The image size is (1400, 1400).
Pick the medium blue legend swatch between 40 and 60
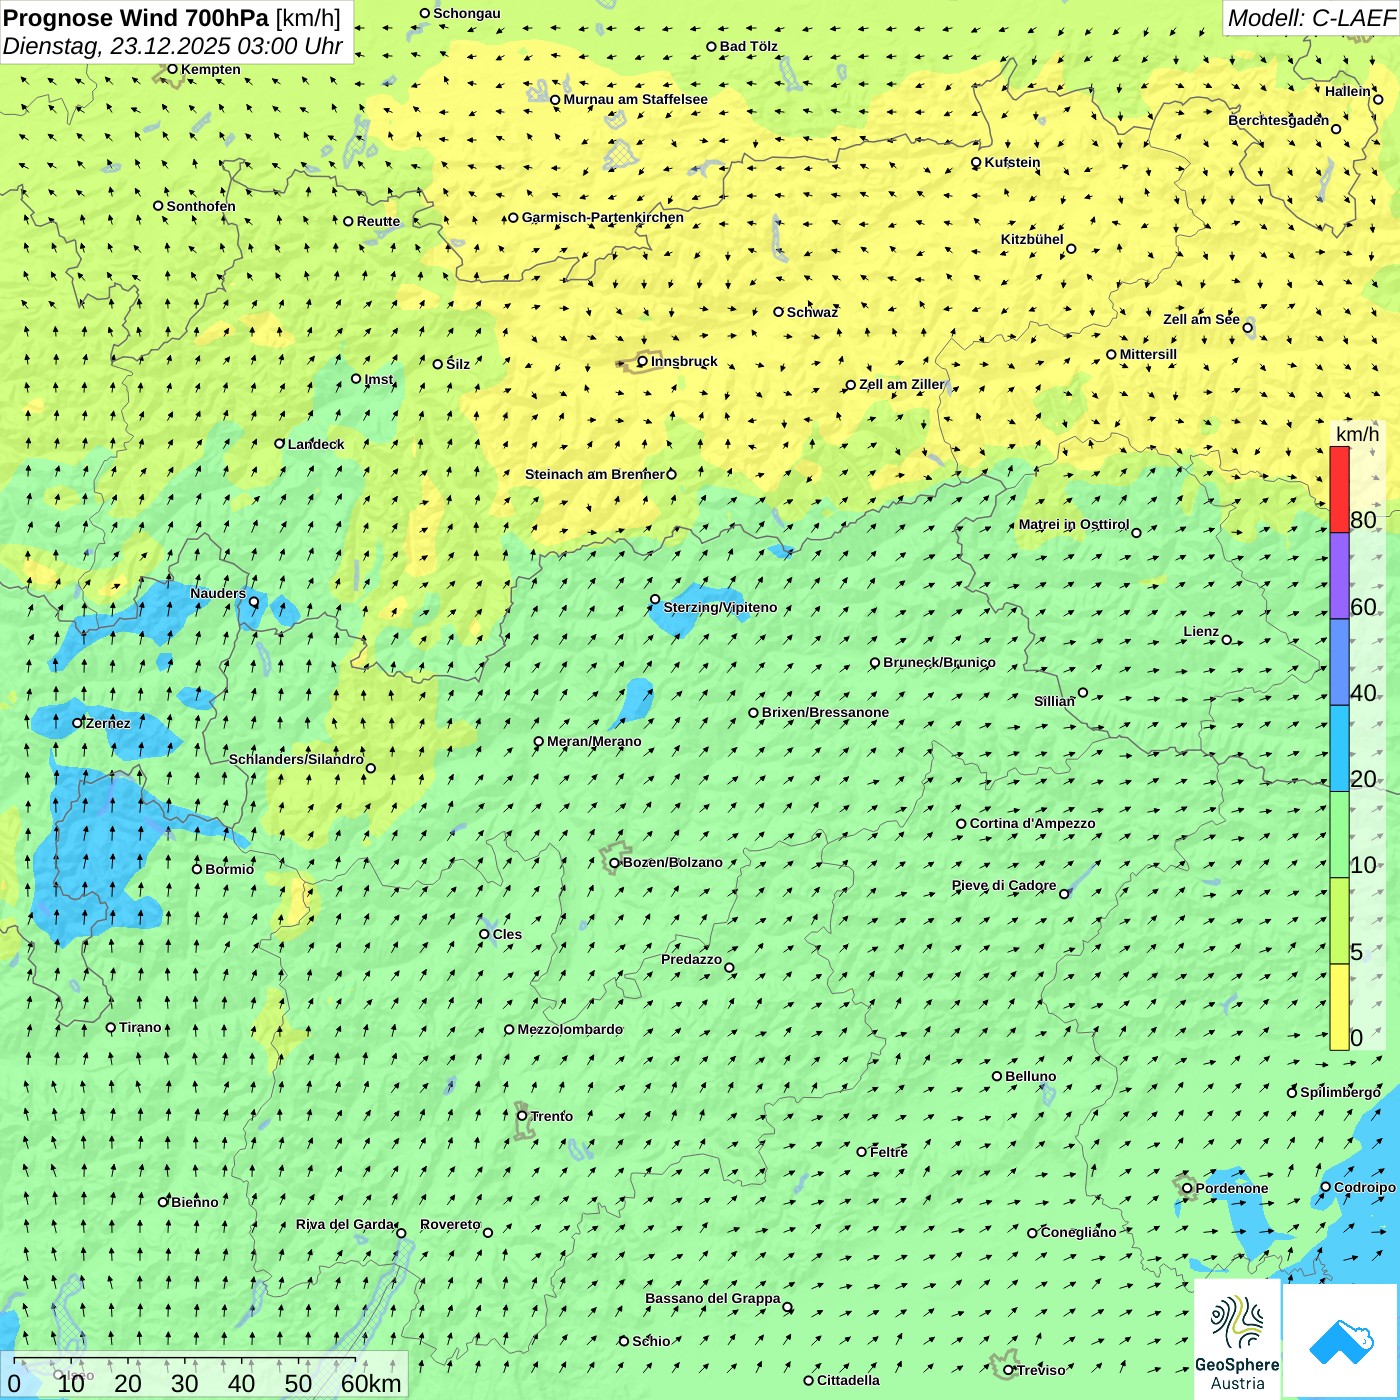pyautogui.click(x=1339, y=662)
